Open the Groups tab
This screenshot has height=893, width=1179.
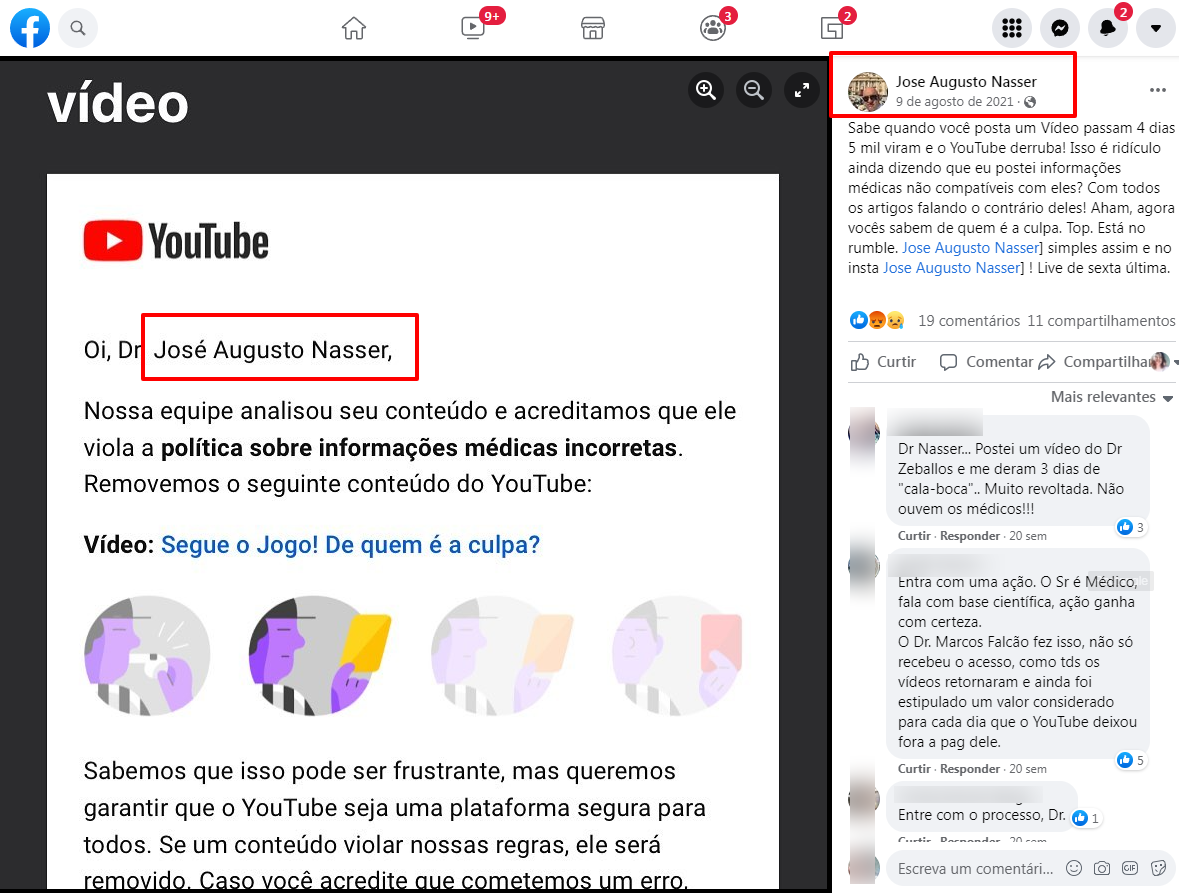coord(712,29)
